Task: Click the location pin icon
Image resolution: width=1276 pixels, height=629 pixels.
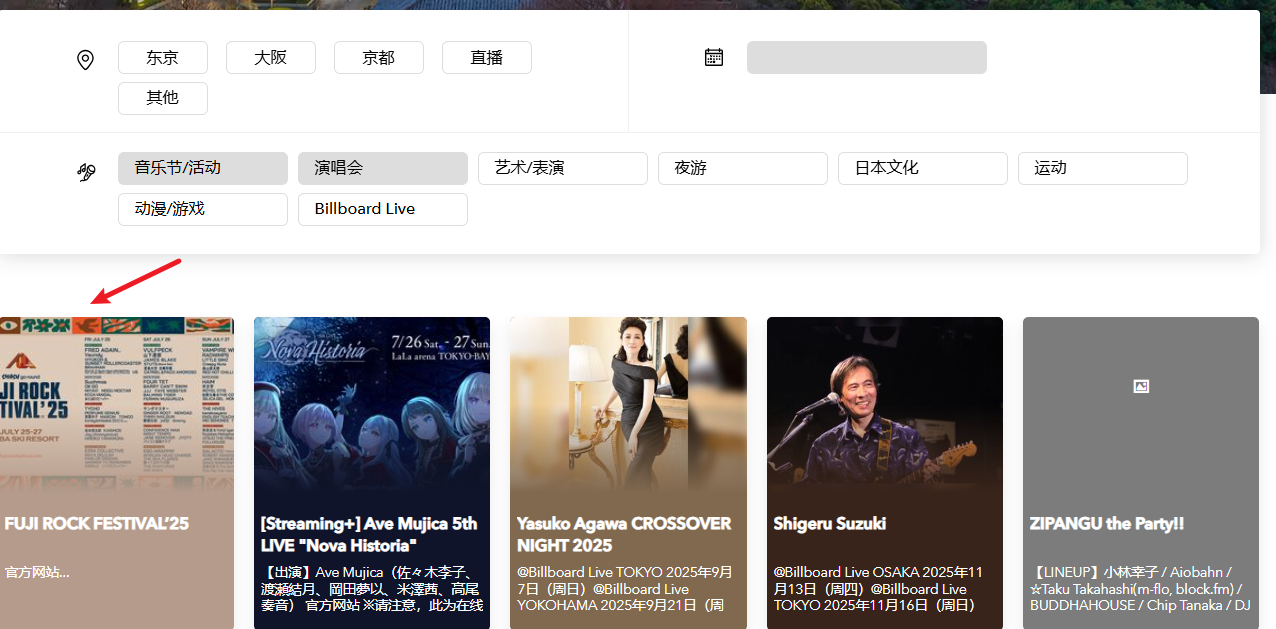Action: coord(86,61)
